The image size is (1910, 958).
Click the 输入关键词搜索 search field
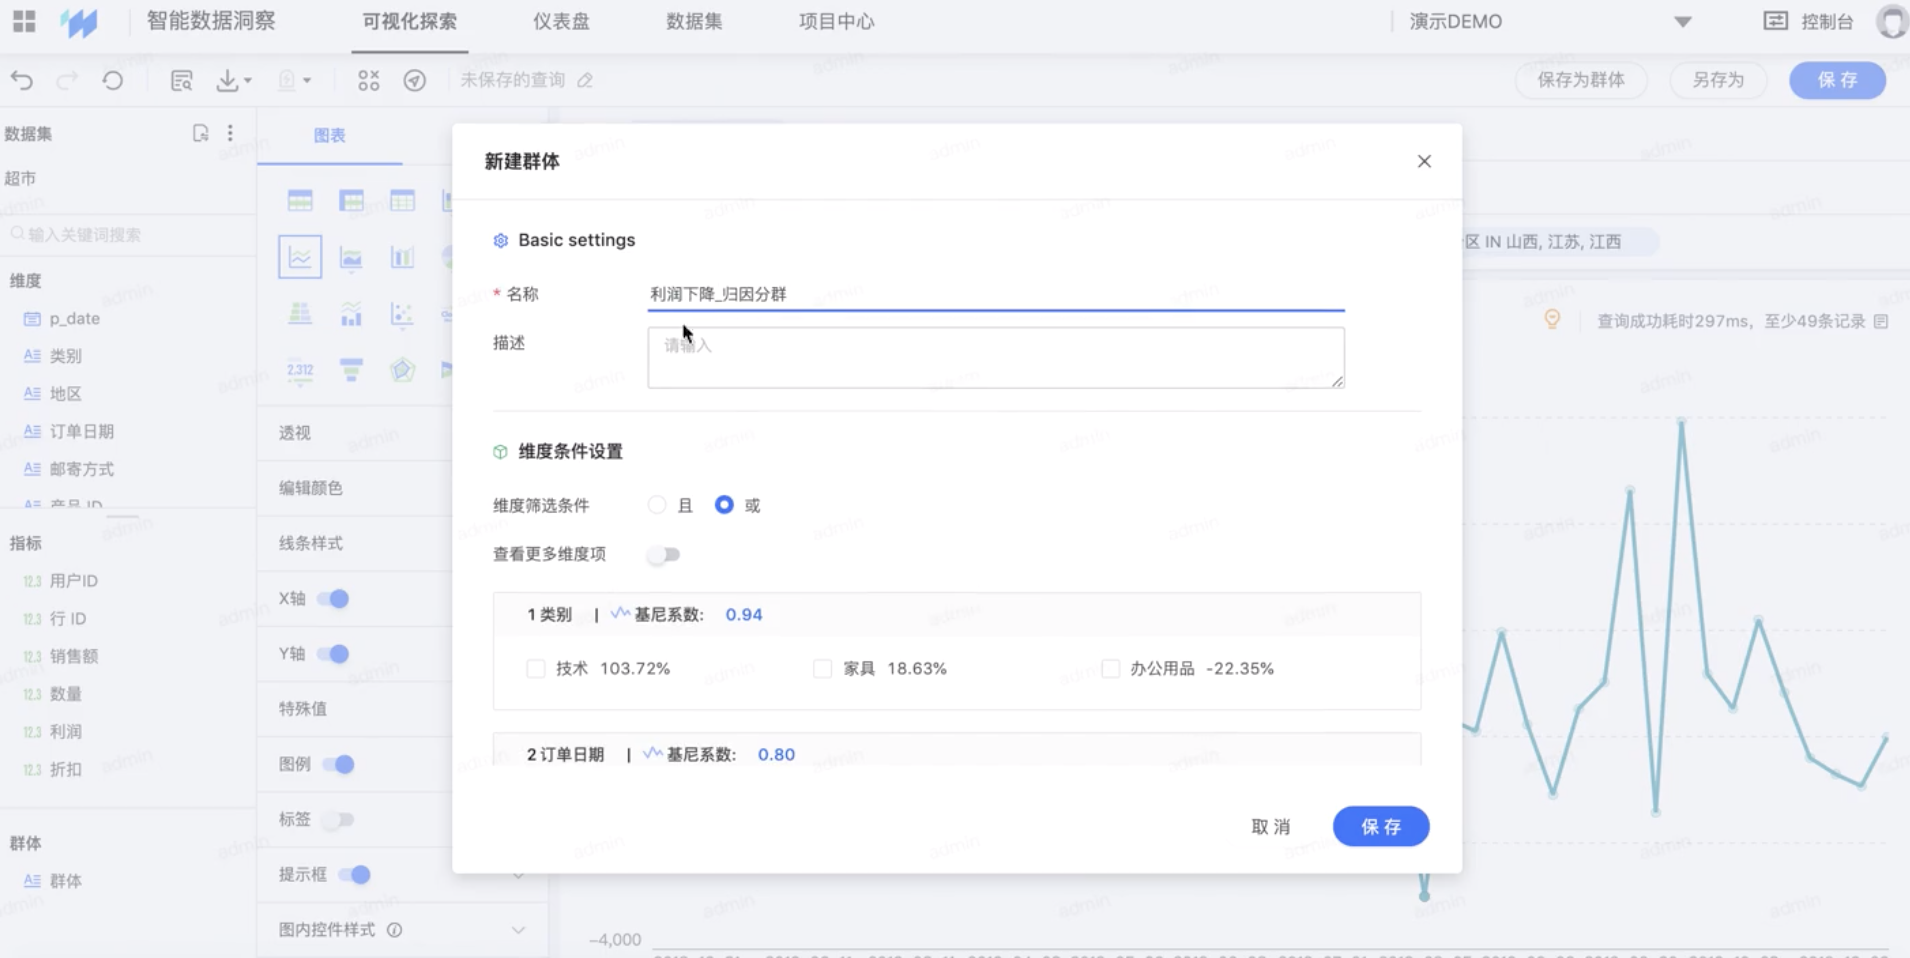pyautogui.click(x=128, y=235)
